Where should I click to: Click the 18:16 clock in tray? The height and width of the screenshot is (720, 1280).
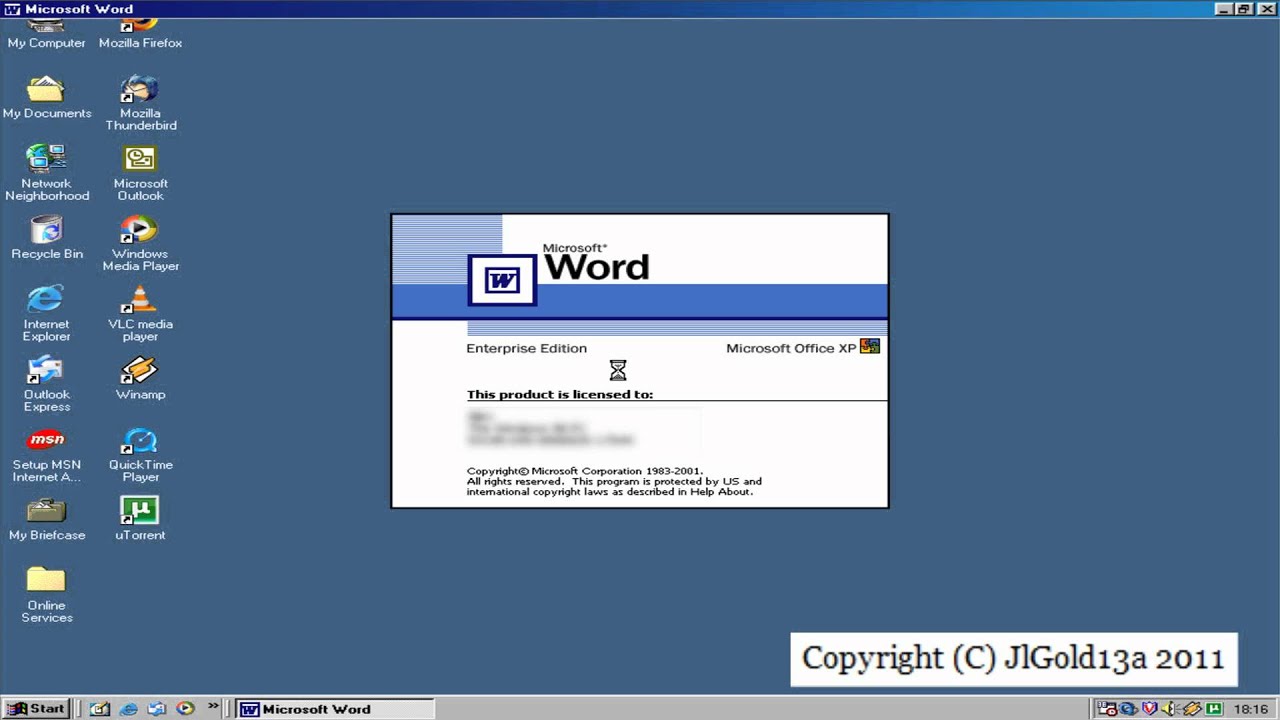point(1251,709)
